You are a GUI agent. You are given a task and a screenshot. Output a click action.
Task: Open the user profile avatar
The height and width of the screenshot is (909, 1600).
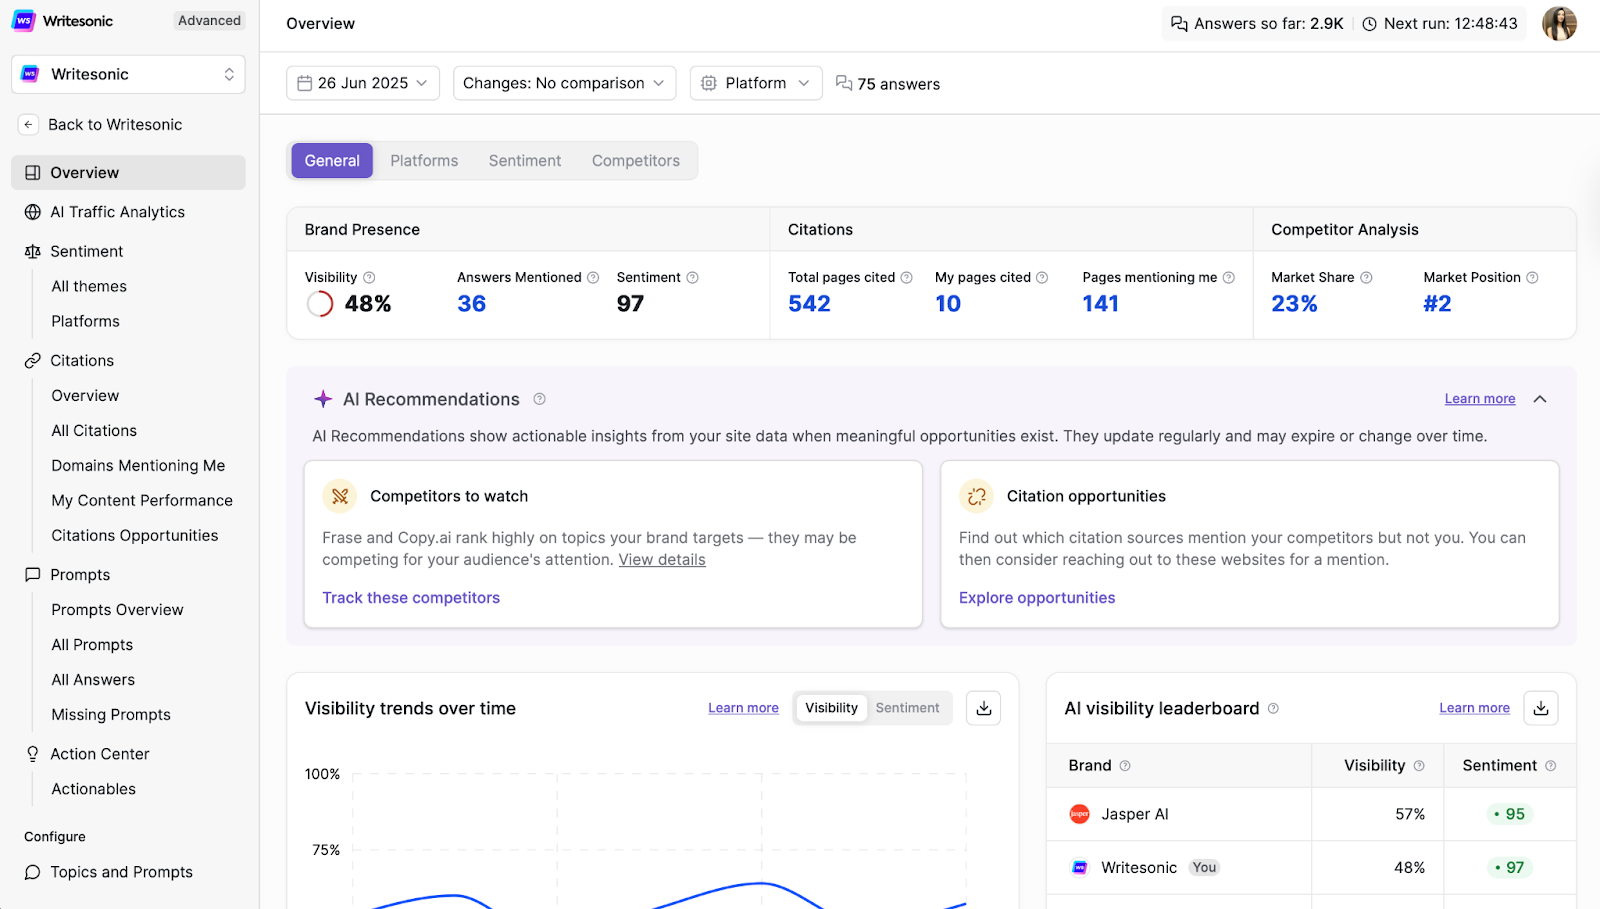click(x=1559, y=23)
